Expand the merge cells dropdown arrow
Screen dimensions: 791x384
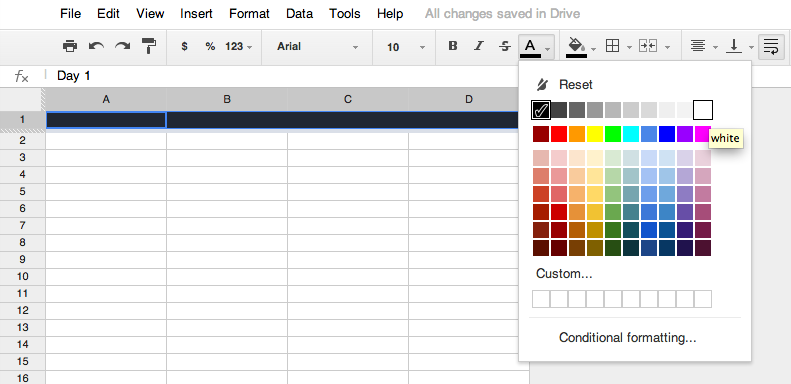click(x=667, y=47)
